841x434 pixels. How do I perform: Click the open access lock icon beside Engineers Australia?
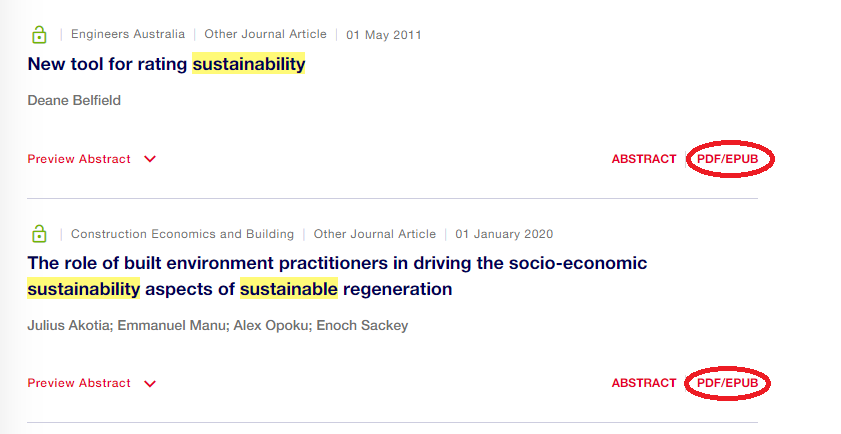click(x=39, y=34)
